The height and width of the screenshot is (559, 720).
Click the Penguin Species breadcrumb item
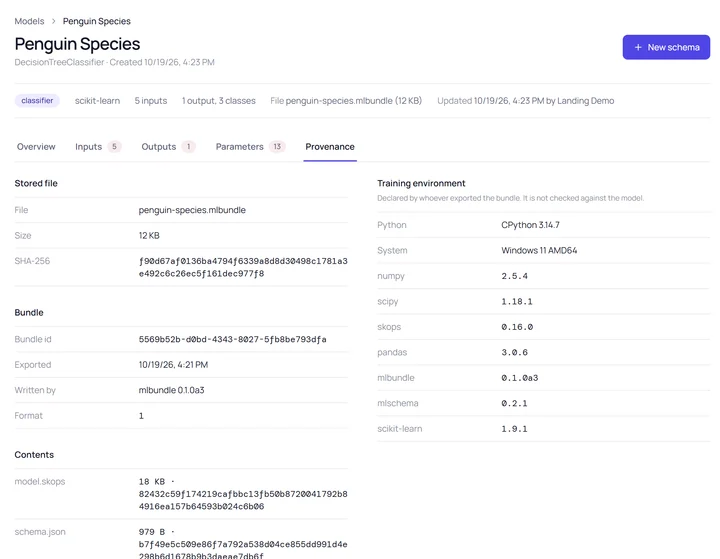coord(96,21)
